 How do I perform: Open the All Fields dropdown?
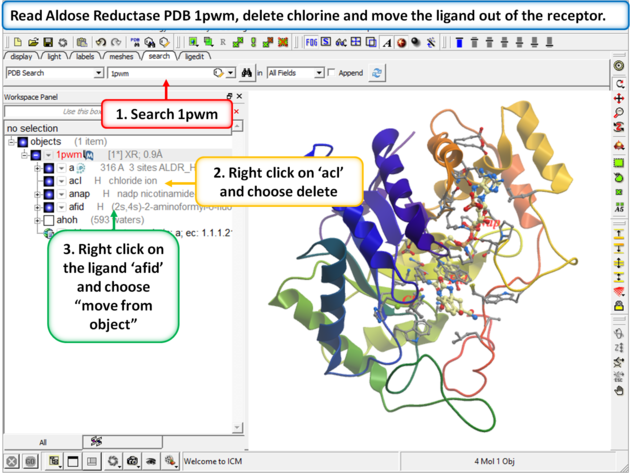(319, 73)
